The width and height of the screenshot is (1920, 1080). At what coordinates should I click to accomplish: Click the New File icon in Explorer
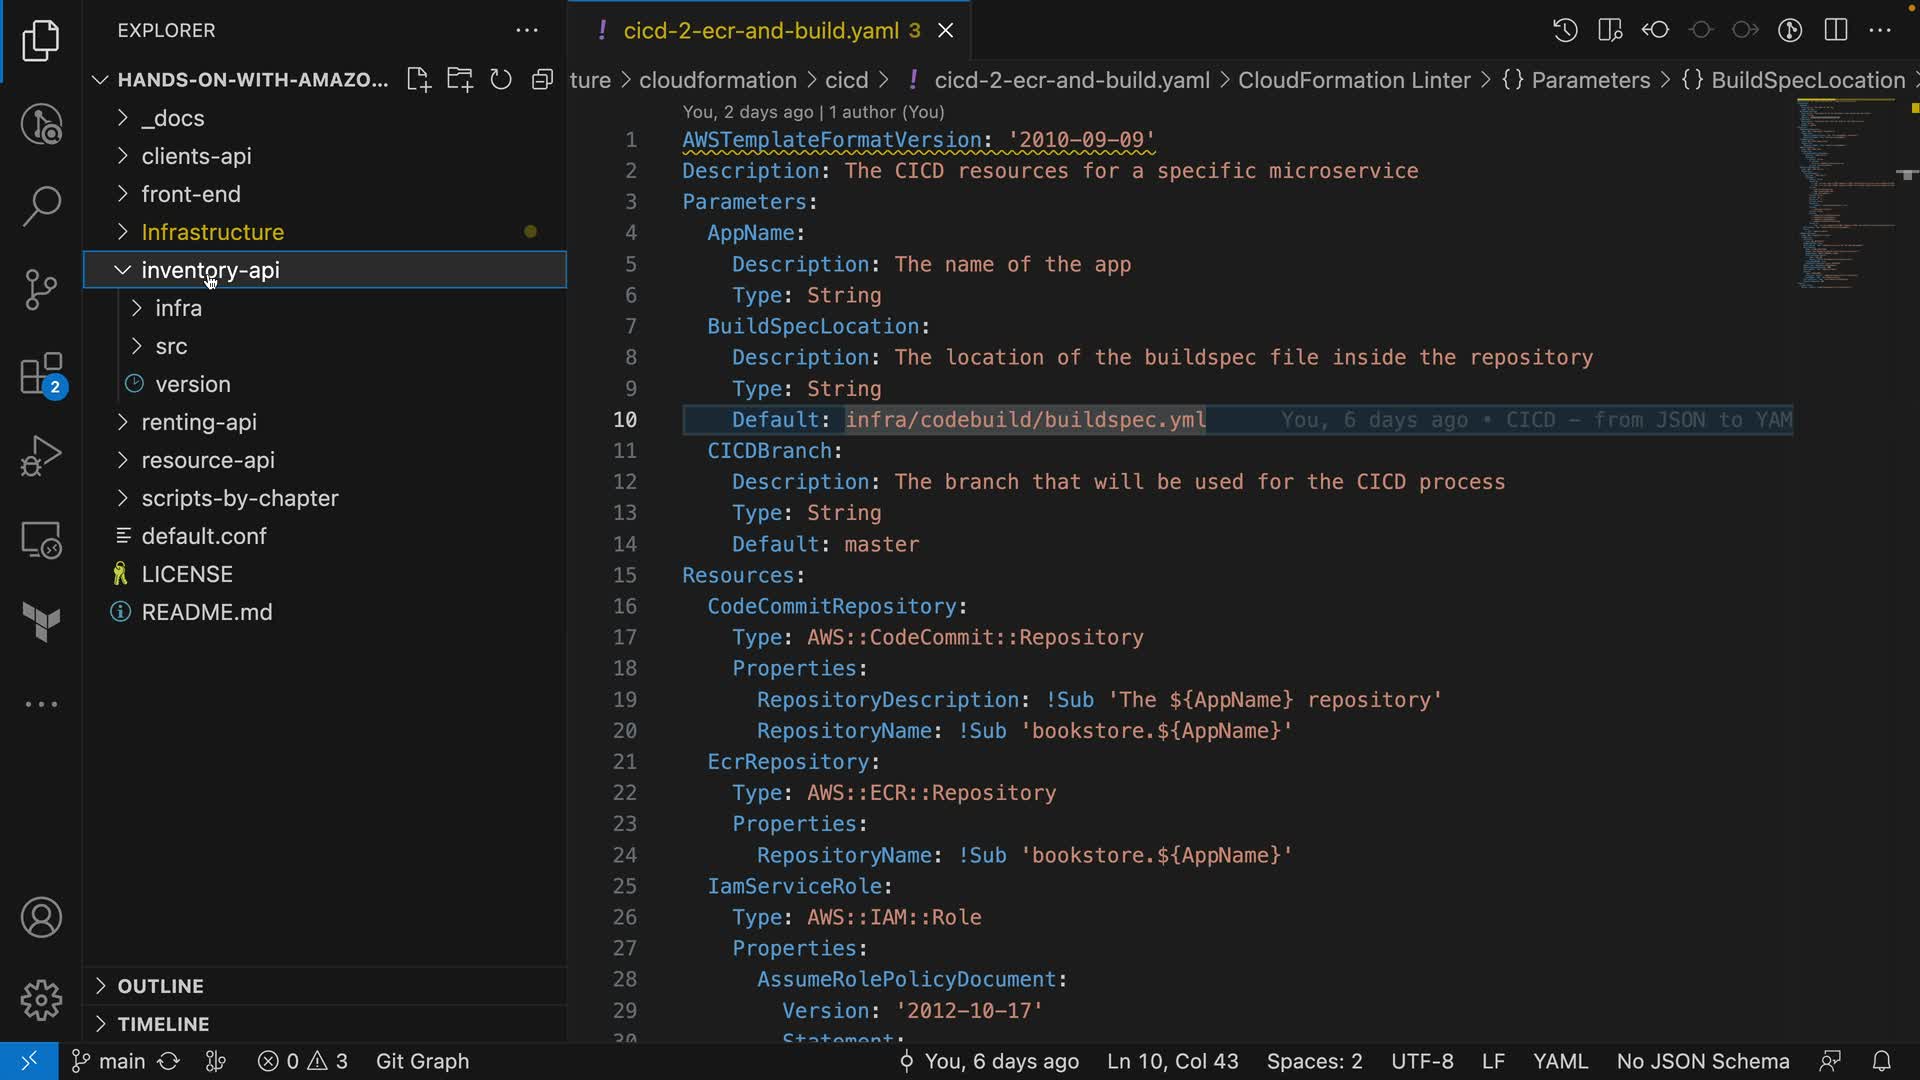tap(418, 80)
